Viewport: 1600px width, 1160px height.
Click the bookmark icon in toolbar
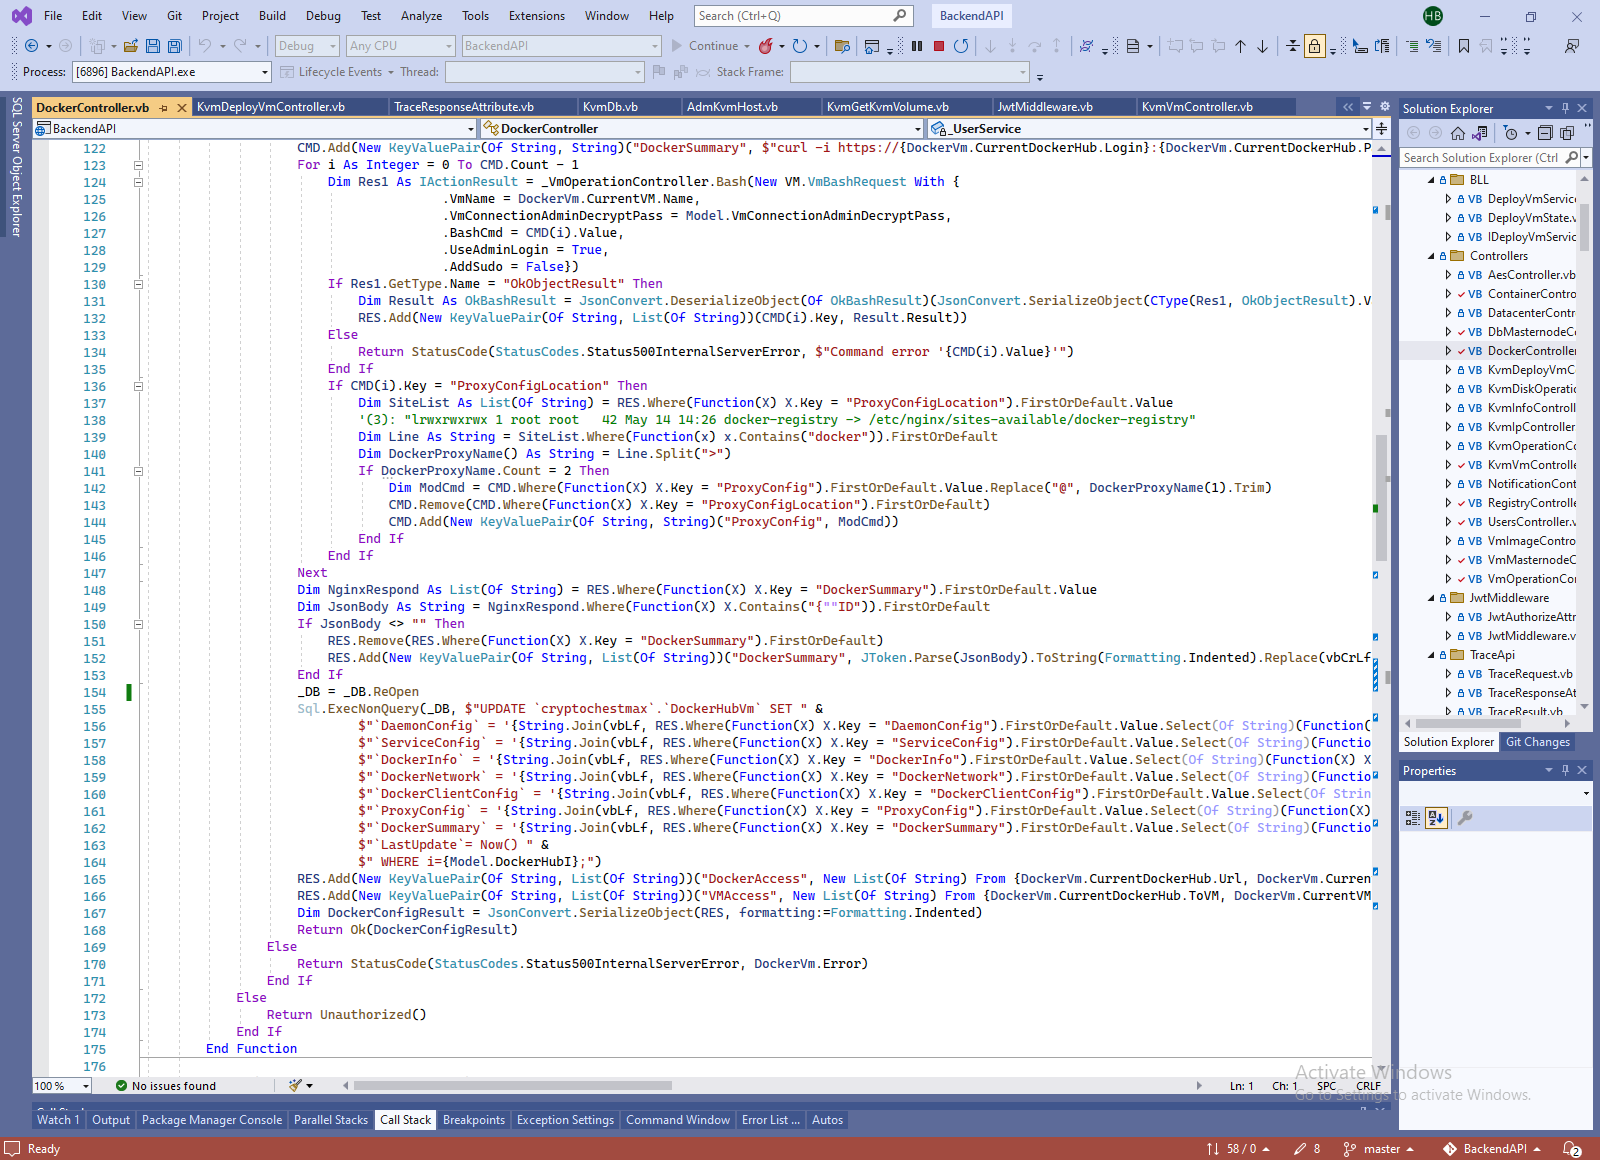point(1464,46)
